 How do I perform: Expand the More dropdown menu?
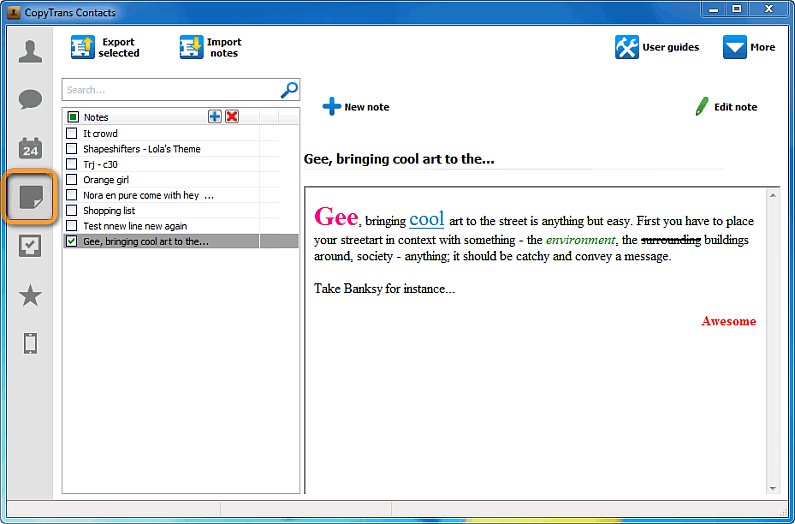click(x=749, y=48)
